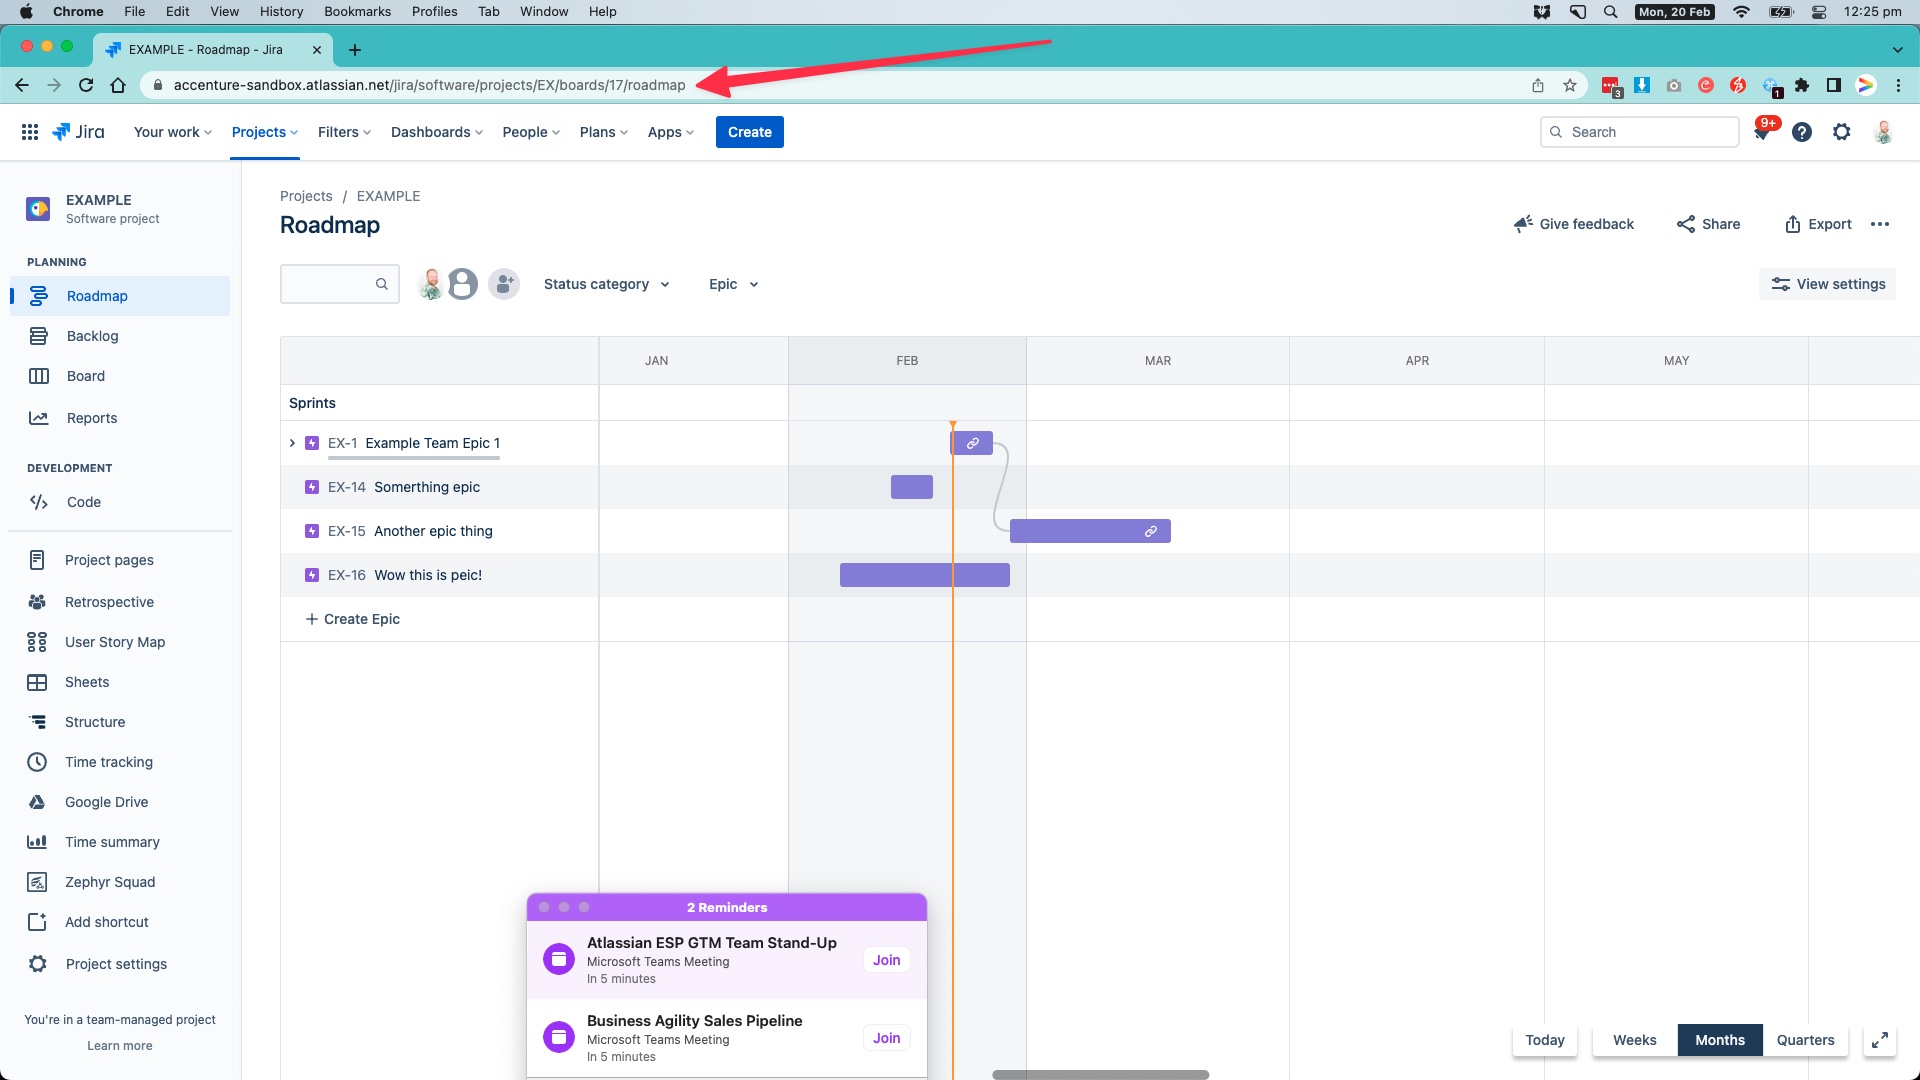Toggle filtering by the first user avatar
The width and height of the screenshot is (1920, 1080).
pyautogui.click(x=430, y=283)
